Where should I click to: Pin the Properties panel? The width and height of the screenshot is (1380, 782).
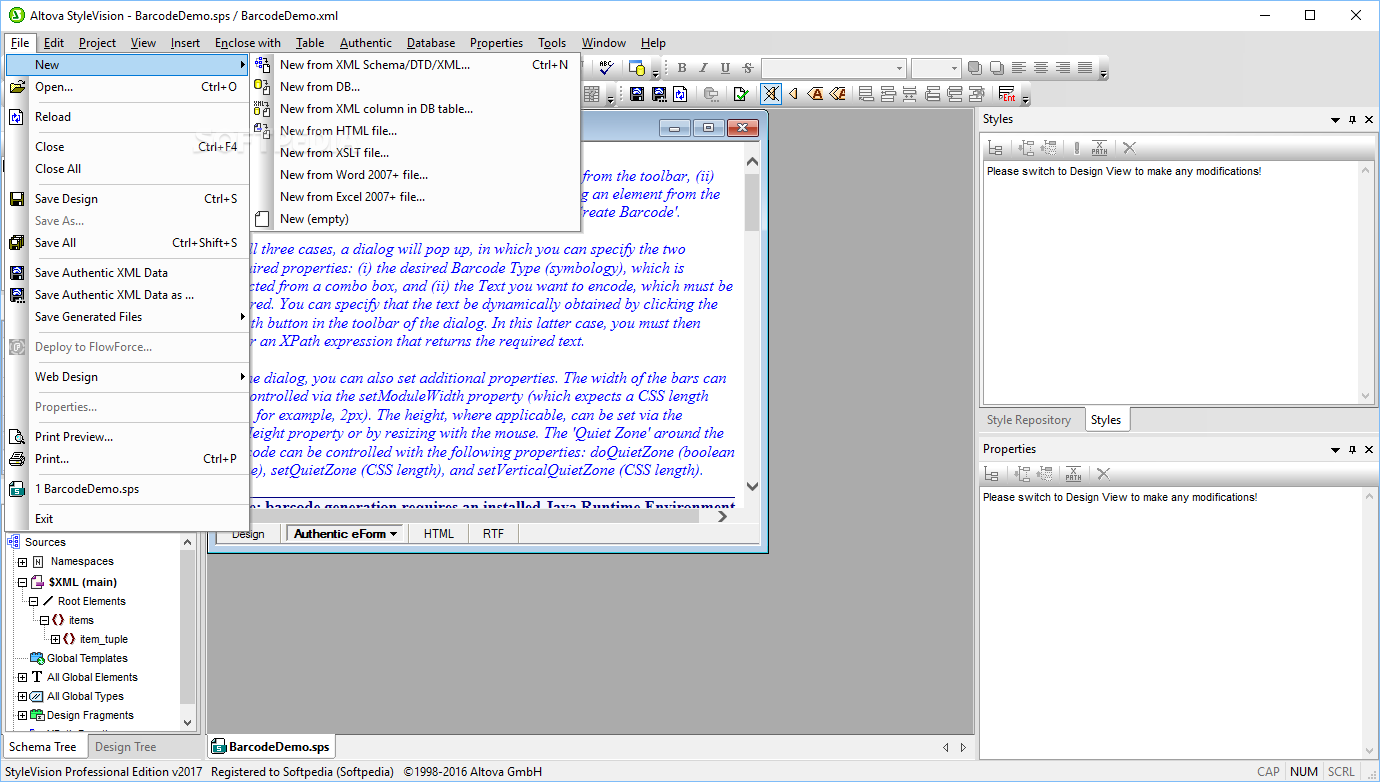(x=1352, y=449)
